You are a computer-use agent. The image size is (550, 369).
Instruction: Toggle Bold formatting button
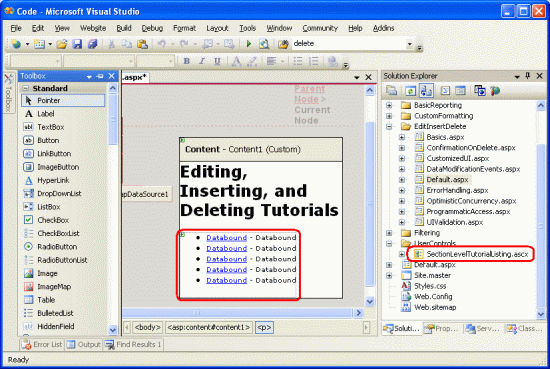point(187,61)
